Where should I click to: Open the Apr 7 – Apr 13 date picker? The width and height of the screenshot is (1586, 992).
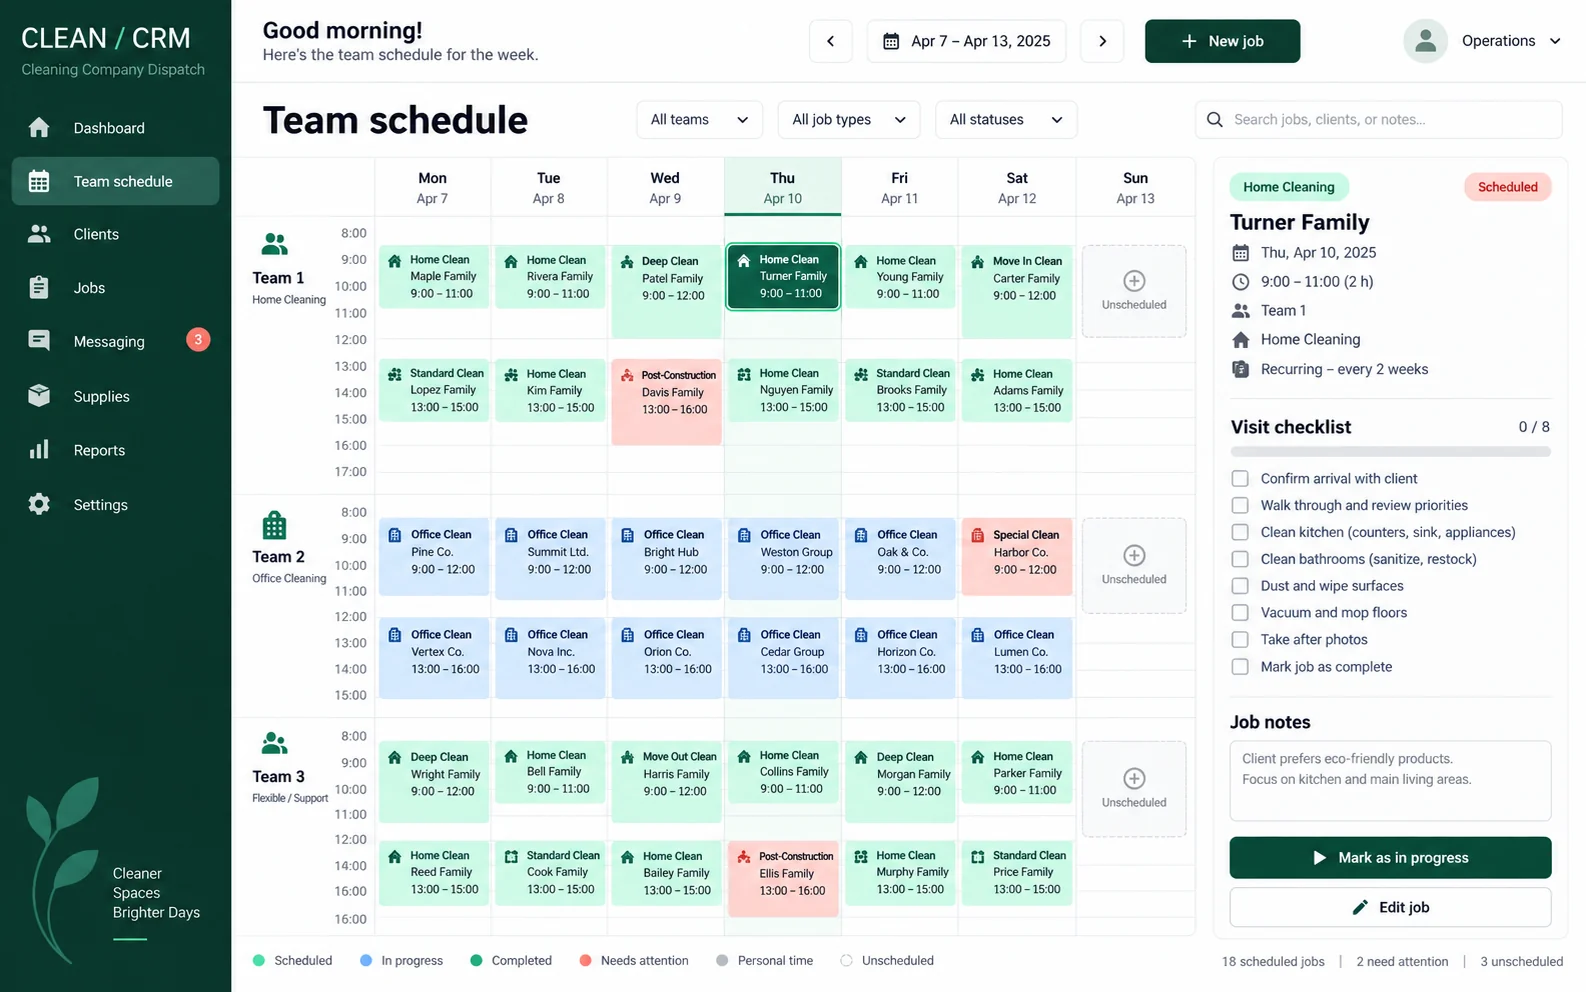[x=966, y=41]
